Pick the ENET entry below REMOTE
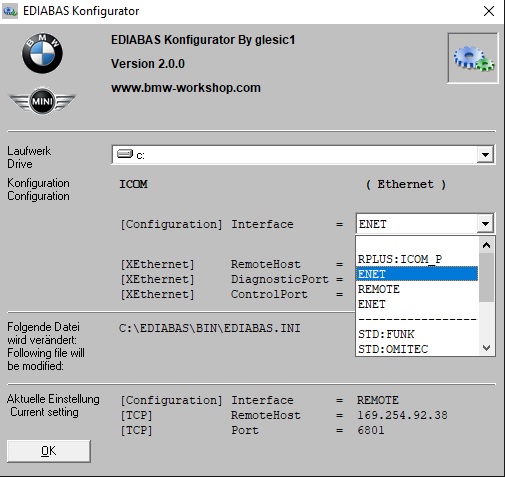Viewport: 505px width, 477px height. [x=417, y=304]
